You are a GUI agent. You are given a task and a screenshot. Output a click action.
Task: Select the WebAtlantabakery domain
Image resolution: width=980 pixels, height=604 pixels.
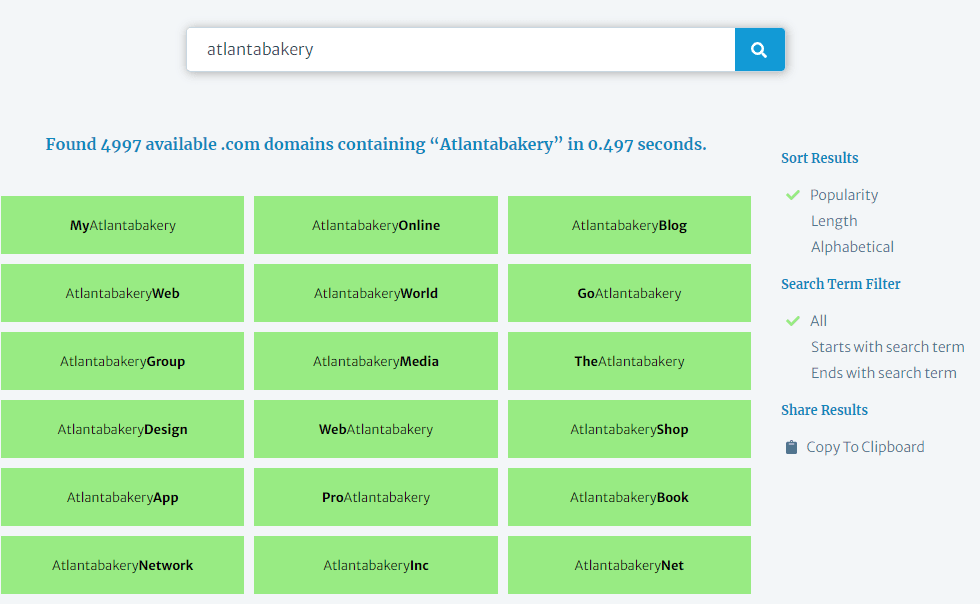tap(375, 429)
